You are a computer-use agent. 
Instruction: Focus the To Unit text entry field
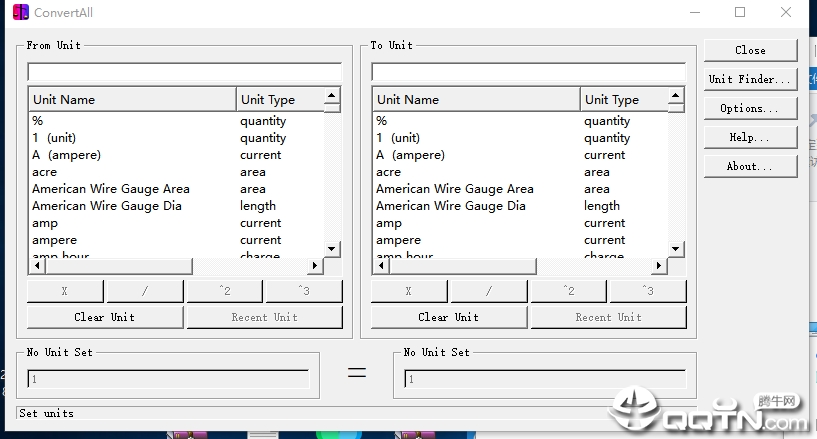[528, 72]
